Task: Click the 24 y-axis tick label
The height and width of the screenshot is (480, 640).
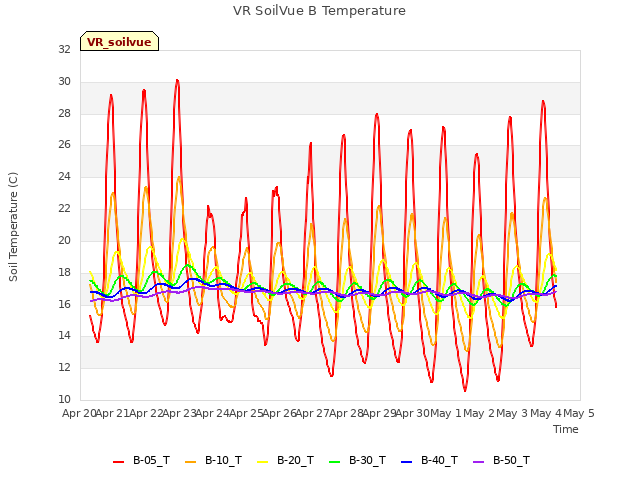Action: (64, 177)
